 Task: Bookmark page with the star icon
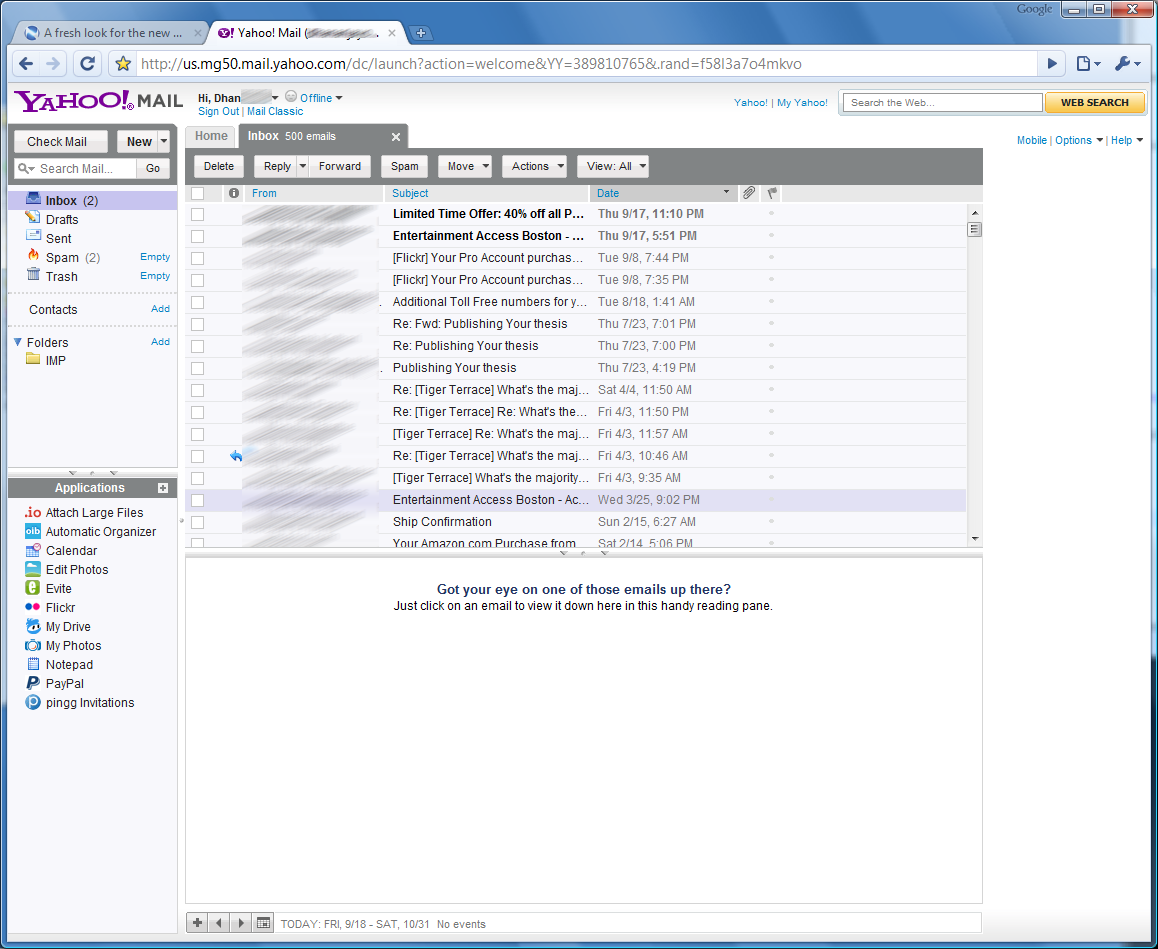[x=123, y=64]
